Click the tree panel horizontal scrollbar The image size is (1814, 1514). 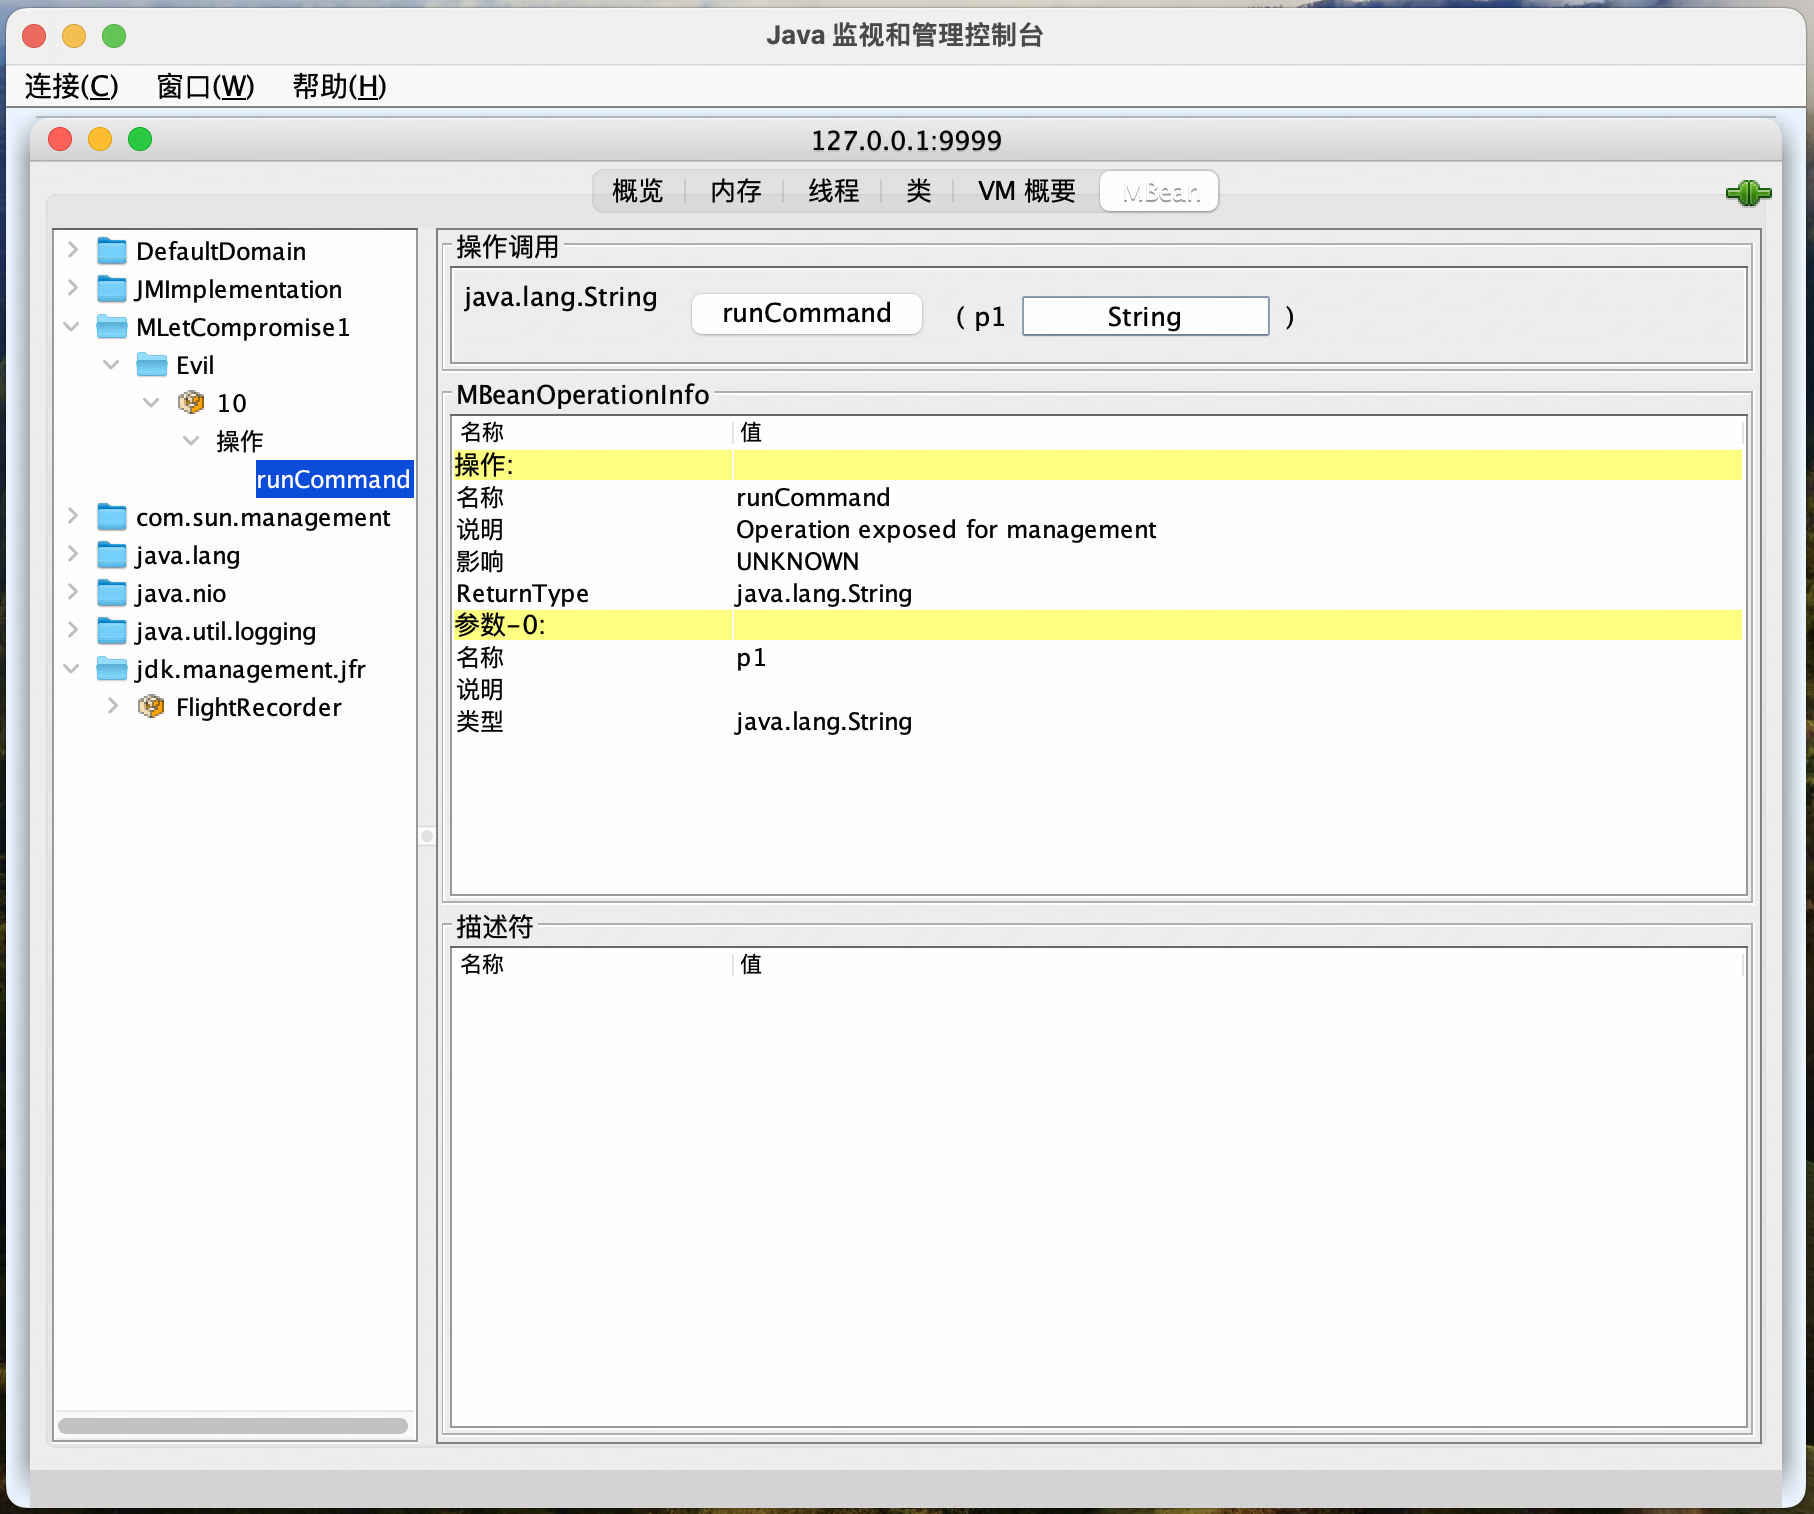pos(233,1425)
